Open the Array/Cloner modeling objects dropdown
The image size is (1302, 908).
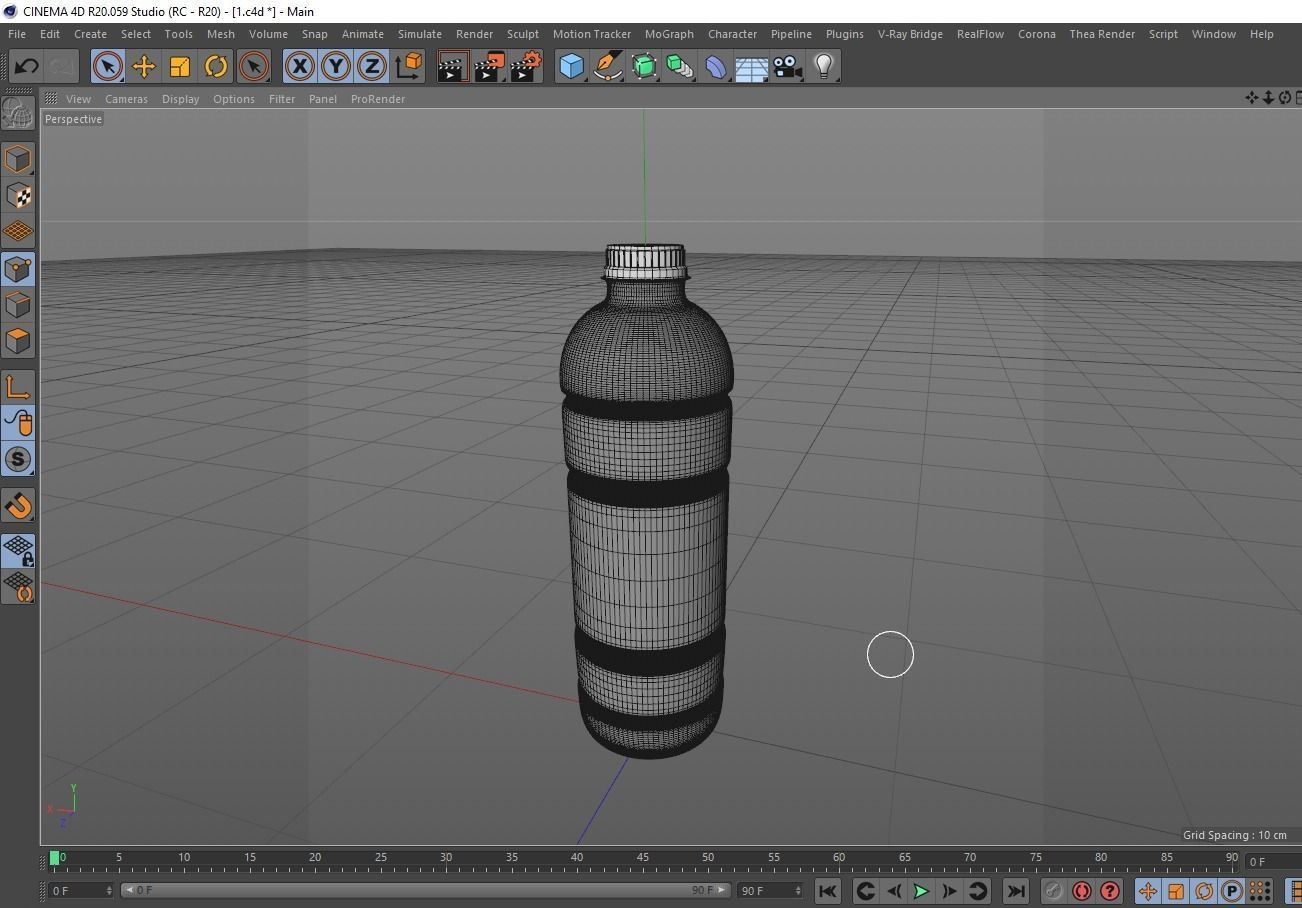pos(679,67)
